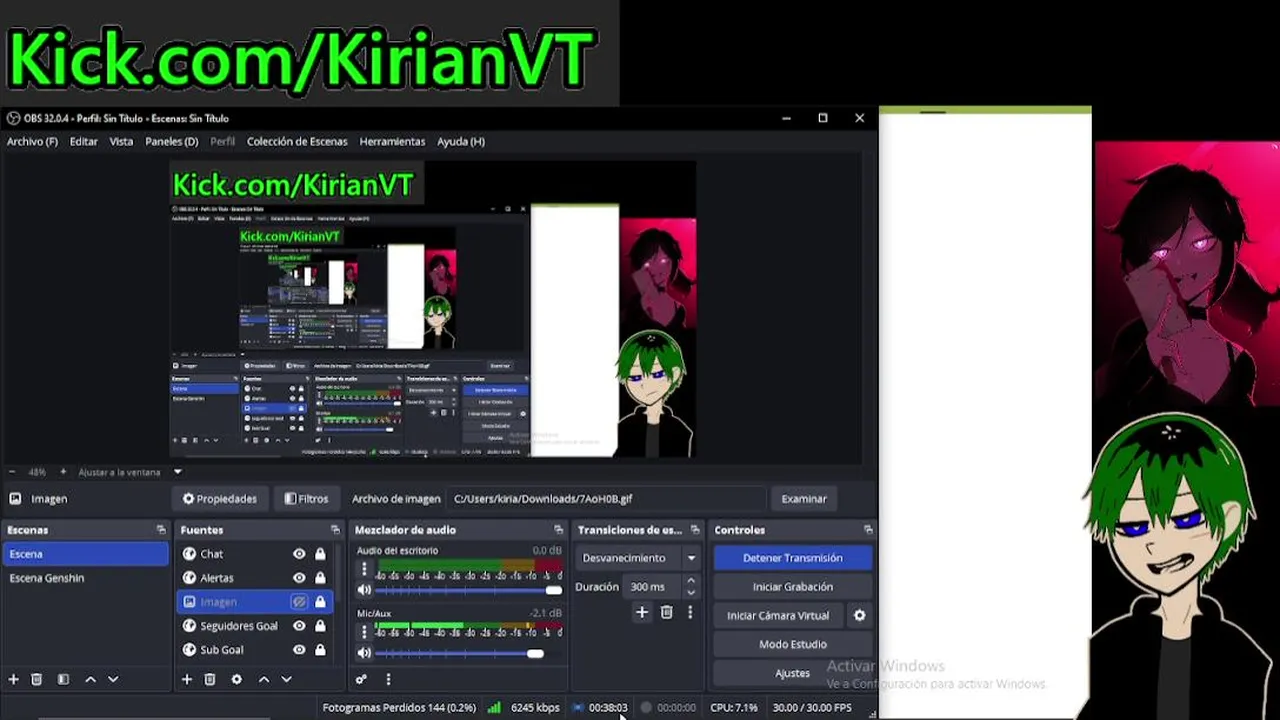Undock the Transiciones de escena panel
Screen dimensions: 1280x720
[696, 530]
